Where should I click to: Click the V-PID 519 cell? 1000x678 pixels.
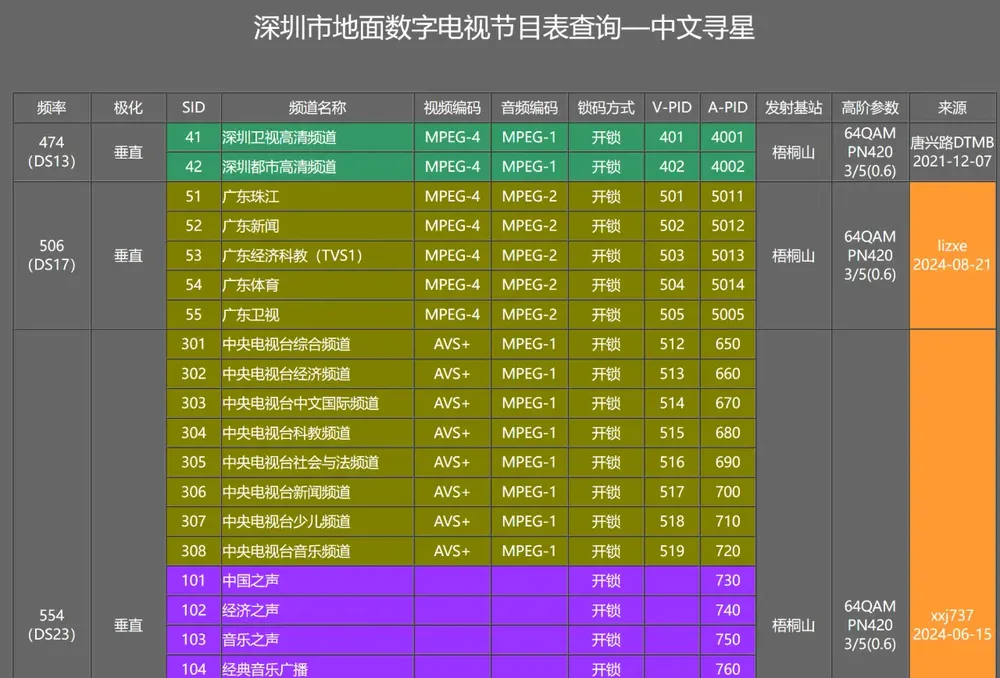(672, 551)
